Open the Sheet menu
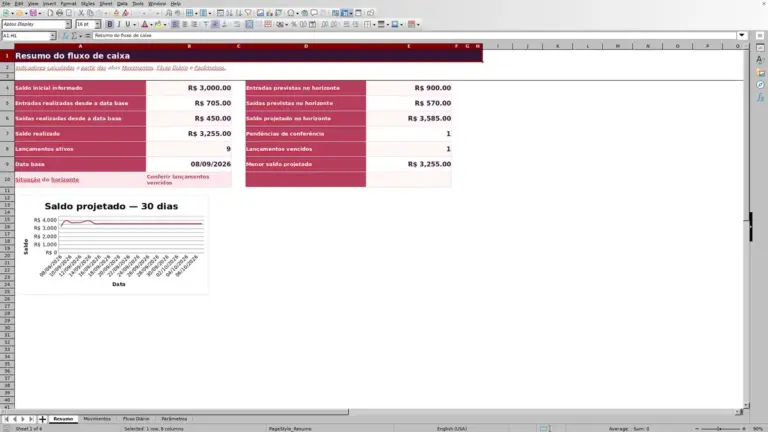Viewport: 768px width, 432px height. pyautogui.click(x=106, y=3)
